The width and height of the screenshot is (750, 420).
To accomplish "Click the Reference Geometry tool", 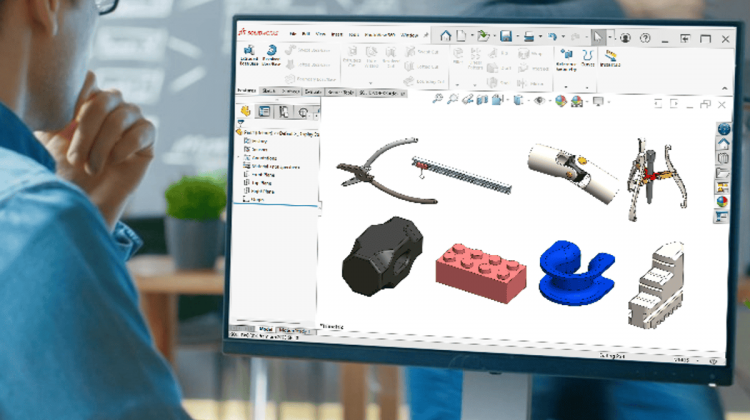I will pyautogui.click(x=566, y=59).
